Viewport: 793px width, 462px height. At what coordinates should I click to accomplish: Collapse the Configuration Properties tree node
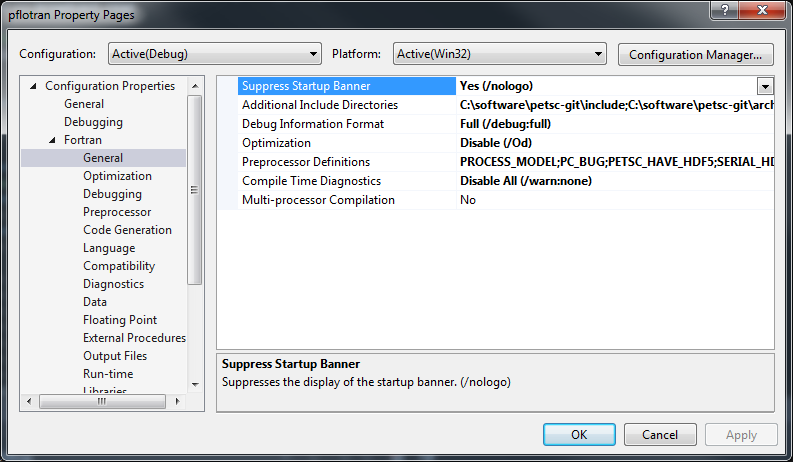tap(34, 86)
